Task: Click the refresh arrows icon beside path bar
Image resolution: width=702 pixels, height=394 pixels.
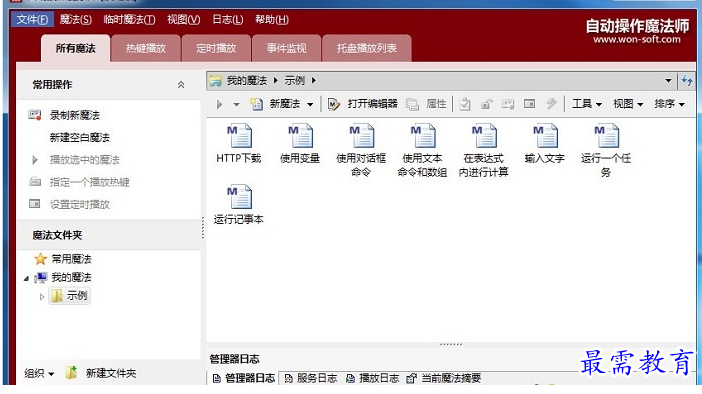Action: tap(687, 81)
